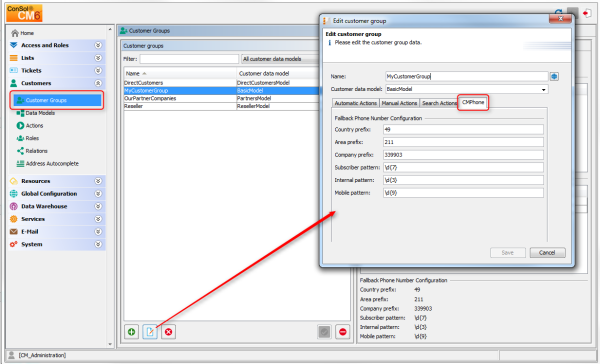Expand the Data Warehouse chevron
This screenshot has height=364, width=600.
(x=98, y=206)
